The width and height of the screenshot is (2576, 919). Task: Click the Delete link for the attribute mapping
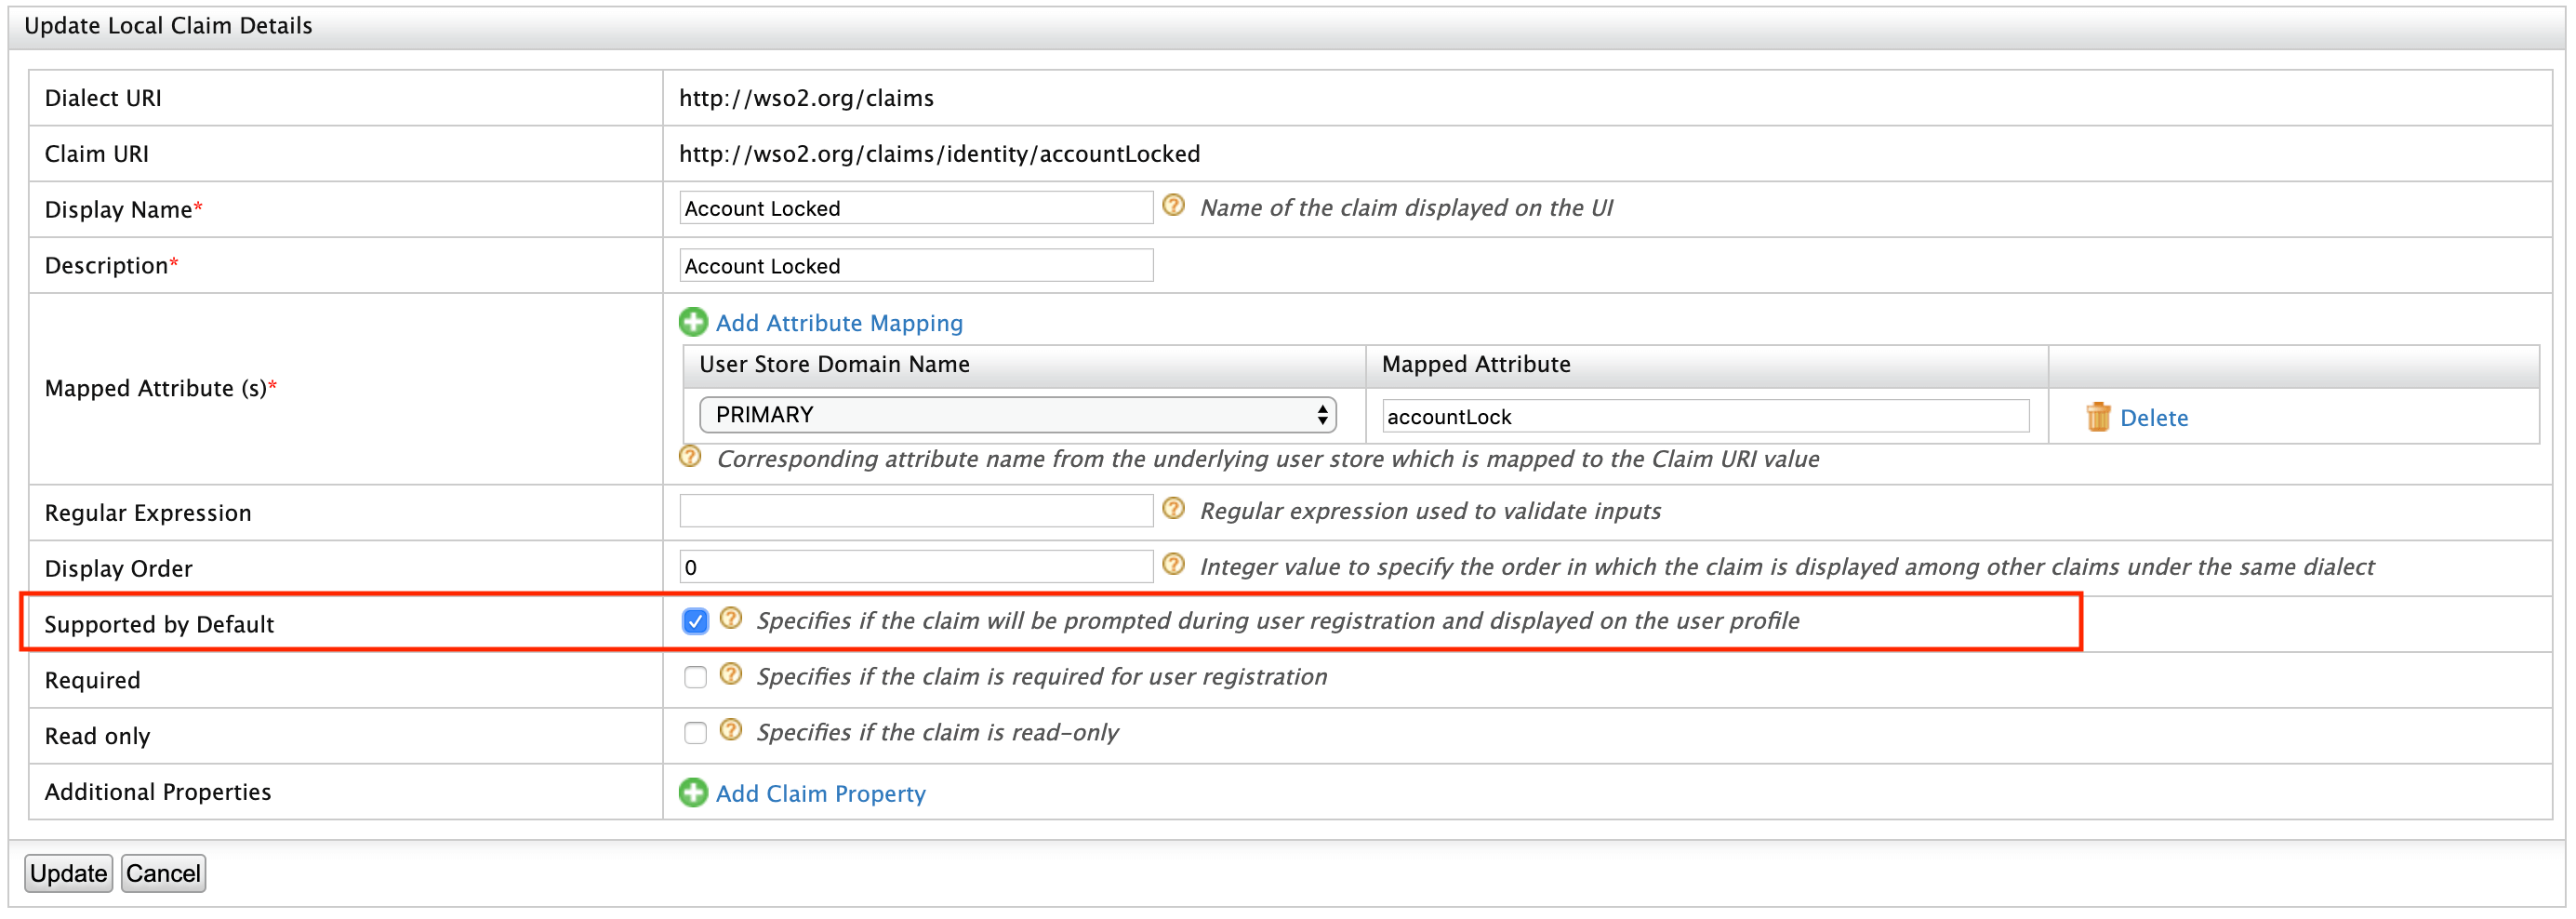[2154, 417]
